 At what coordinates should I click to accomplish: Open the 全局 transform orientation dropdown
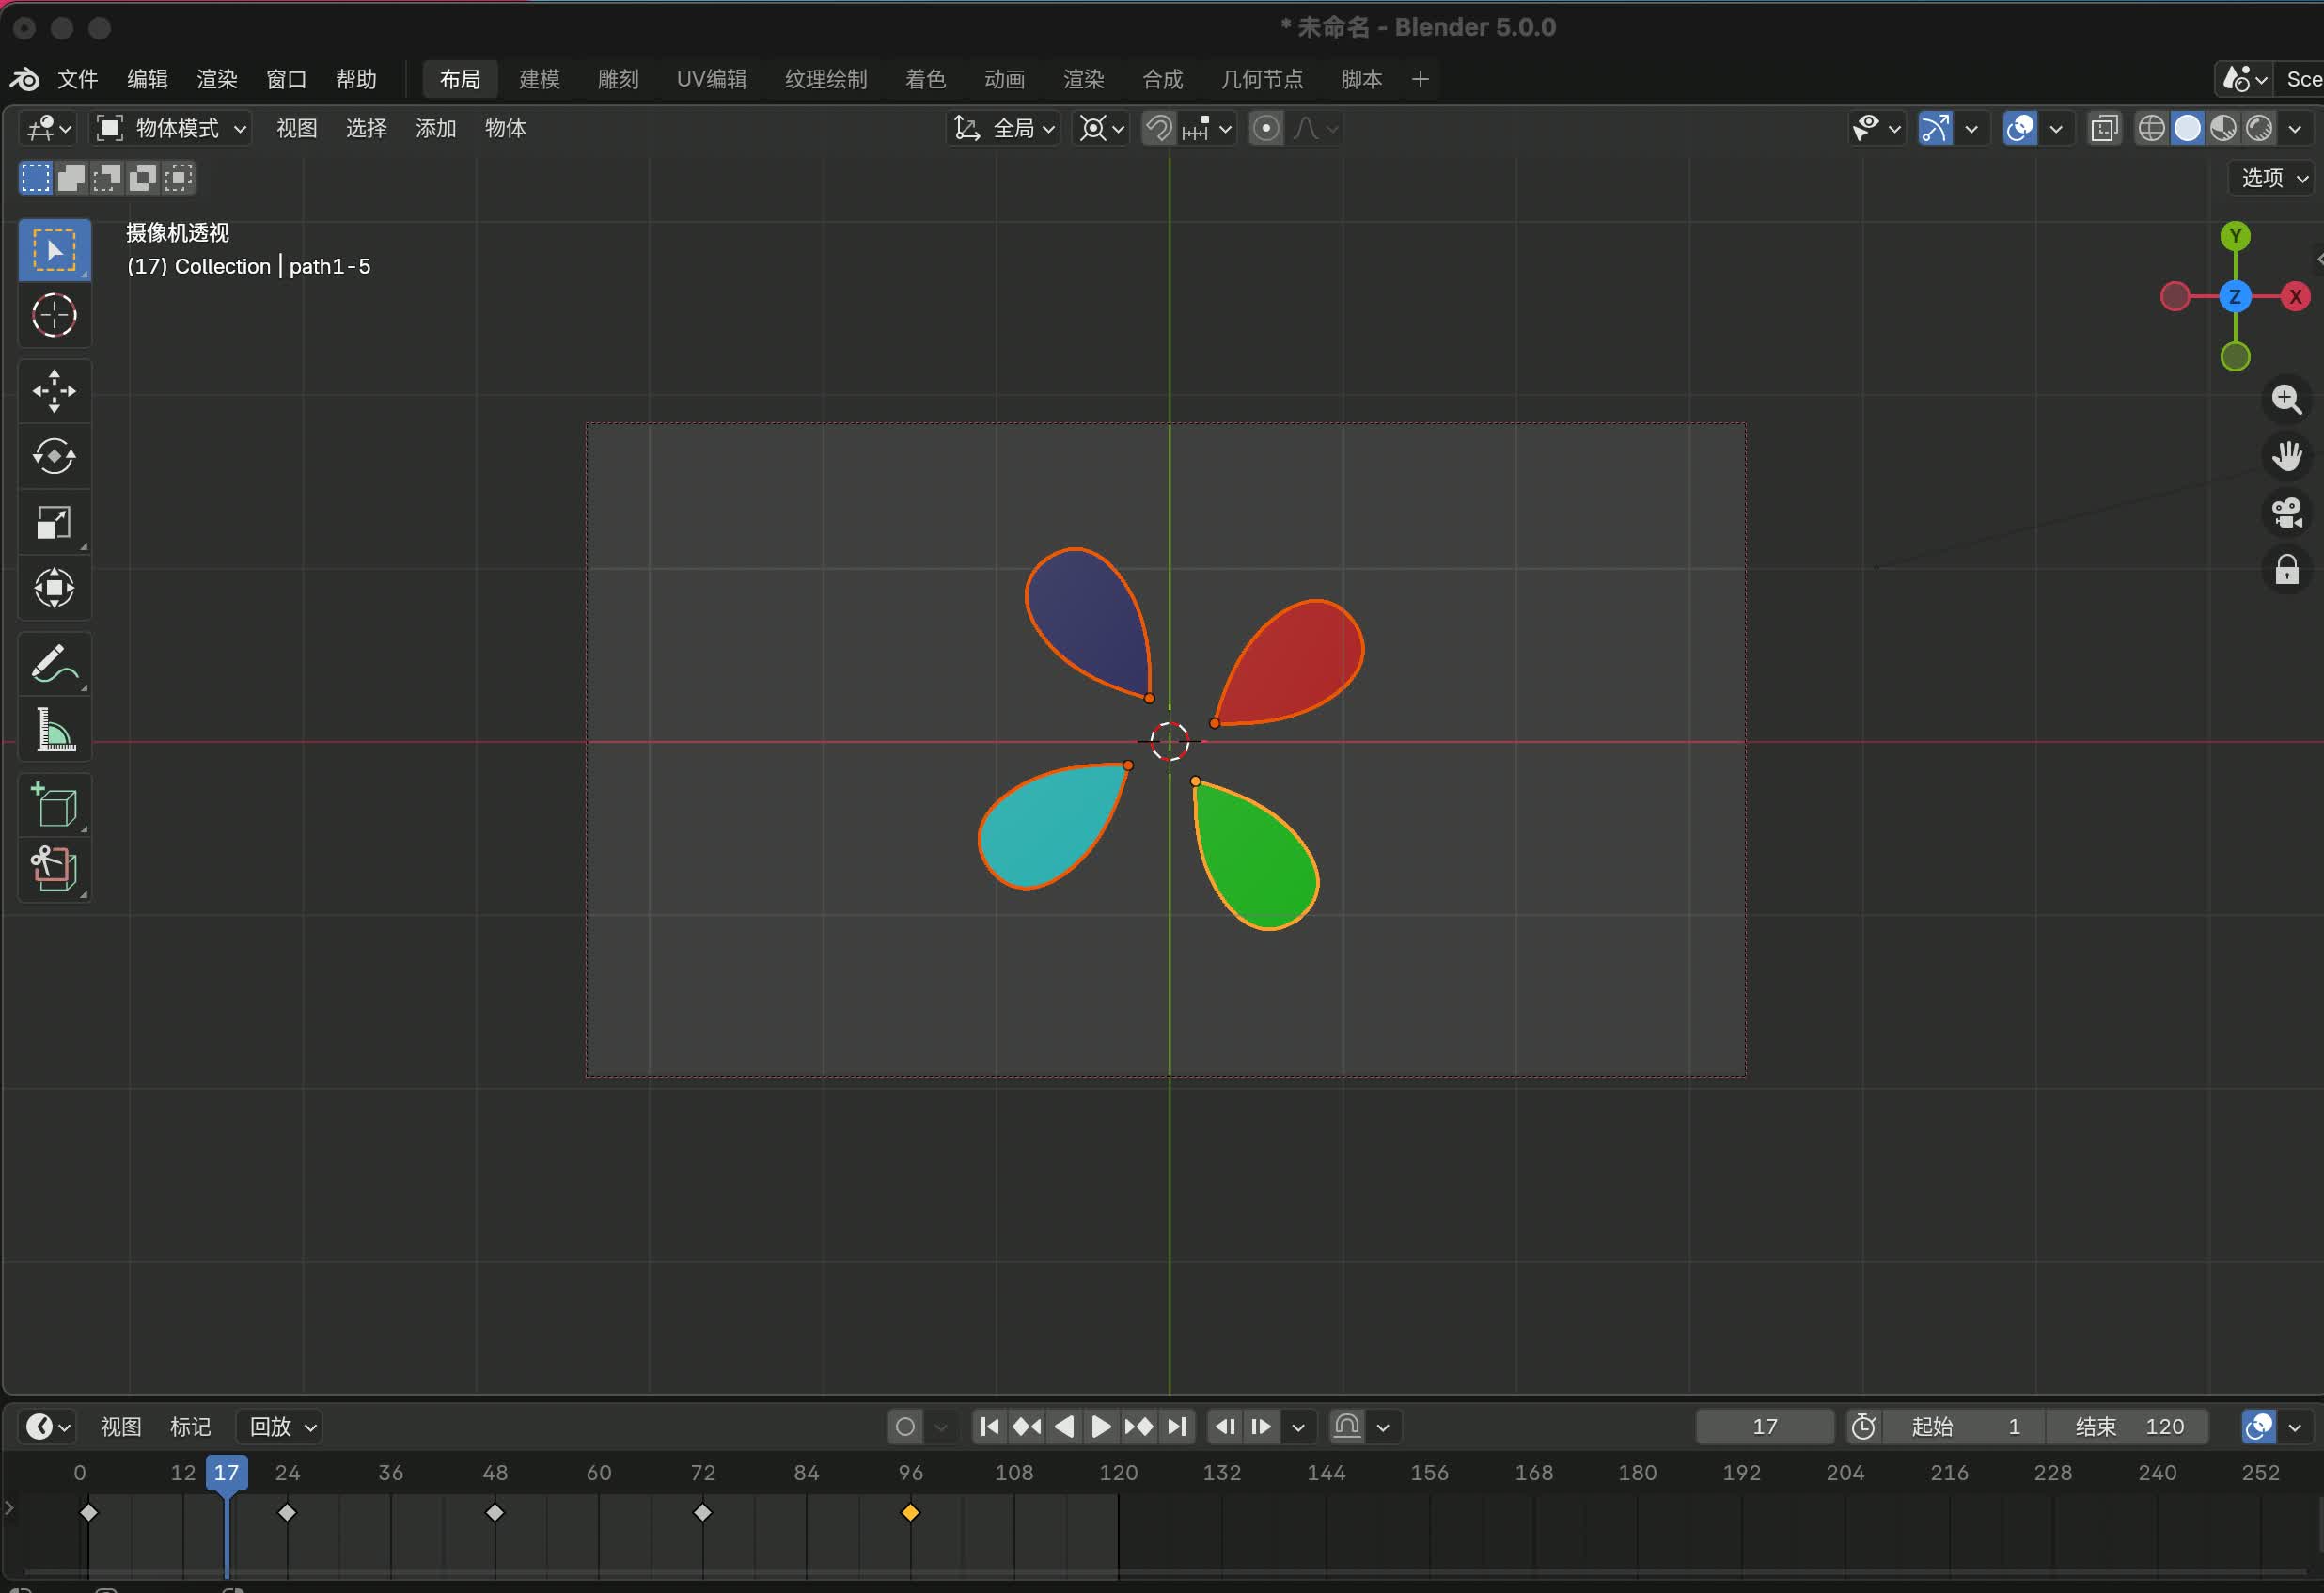pos(1005,129)
